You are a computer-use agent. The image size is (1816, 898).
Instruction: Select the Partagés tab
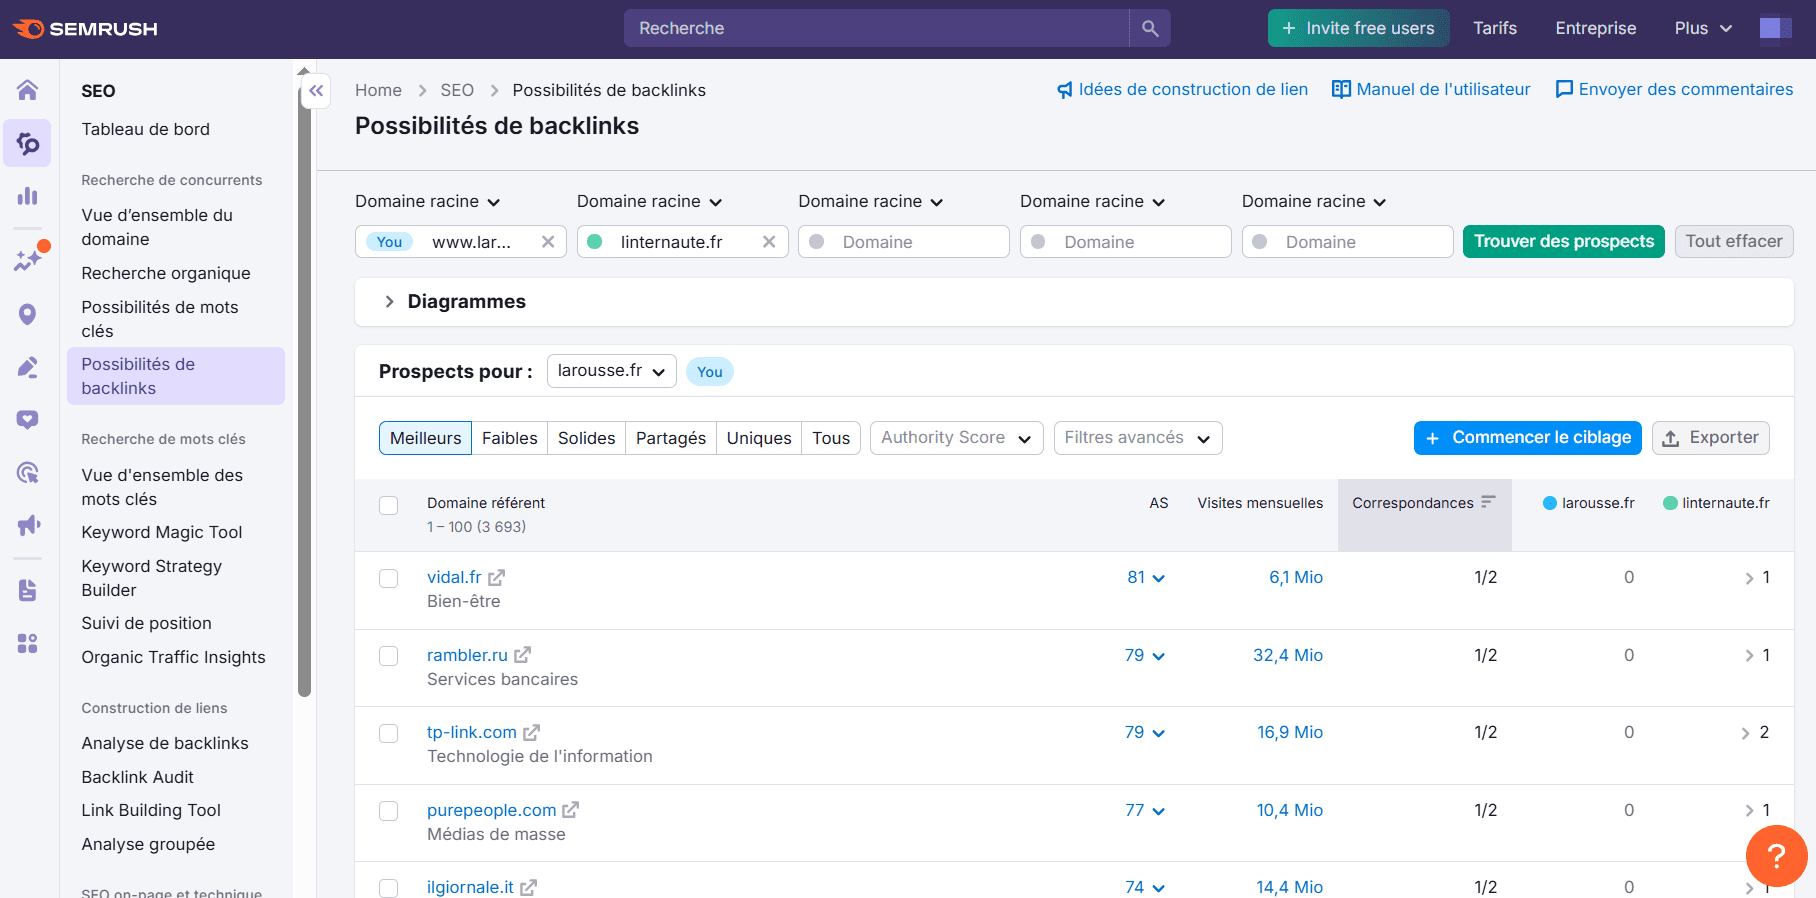tap(671, 438)
